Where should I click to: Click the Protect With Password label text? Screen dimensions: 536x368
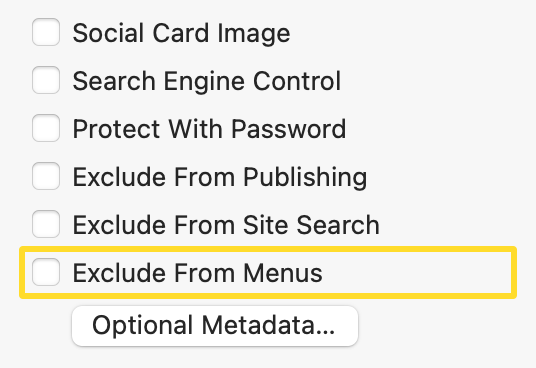coord(209,129)
